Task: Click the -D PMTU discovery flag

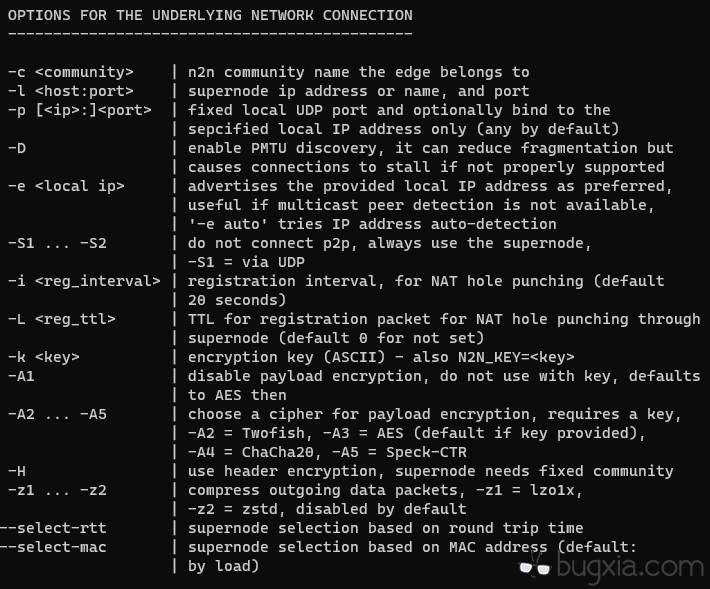Action: (17, 148)
